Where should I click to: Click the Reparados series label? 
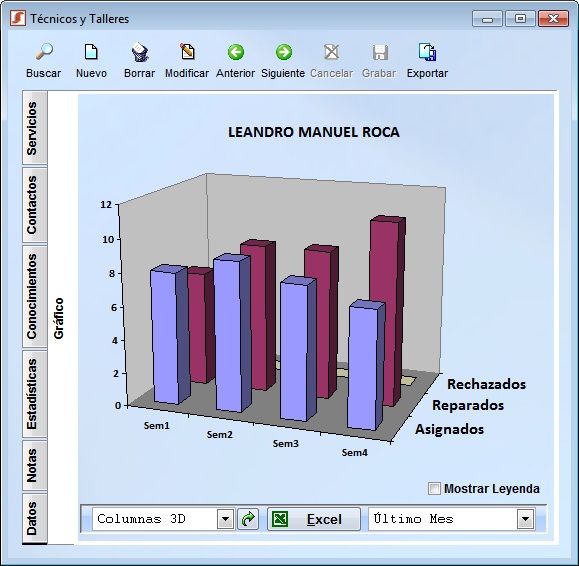468,405
